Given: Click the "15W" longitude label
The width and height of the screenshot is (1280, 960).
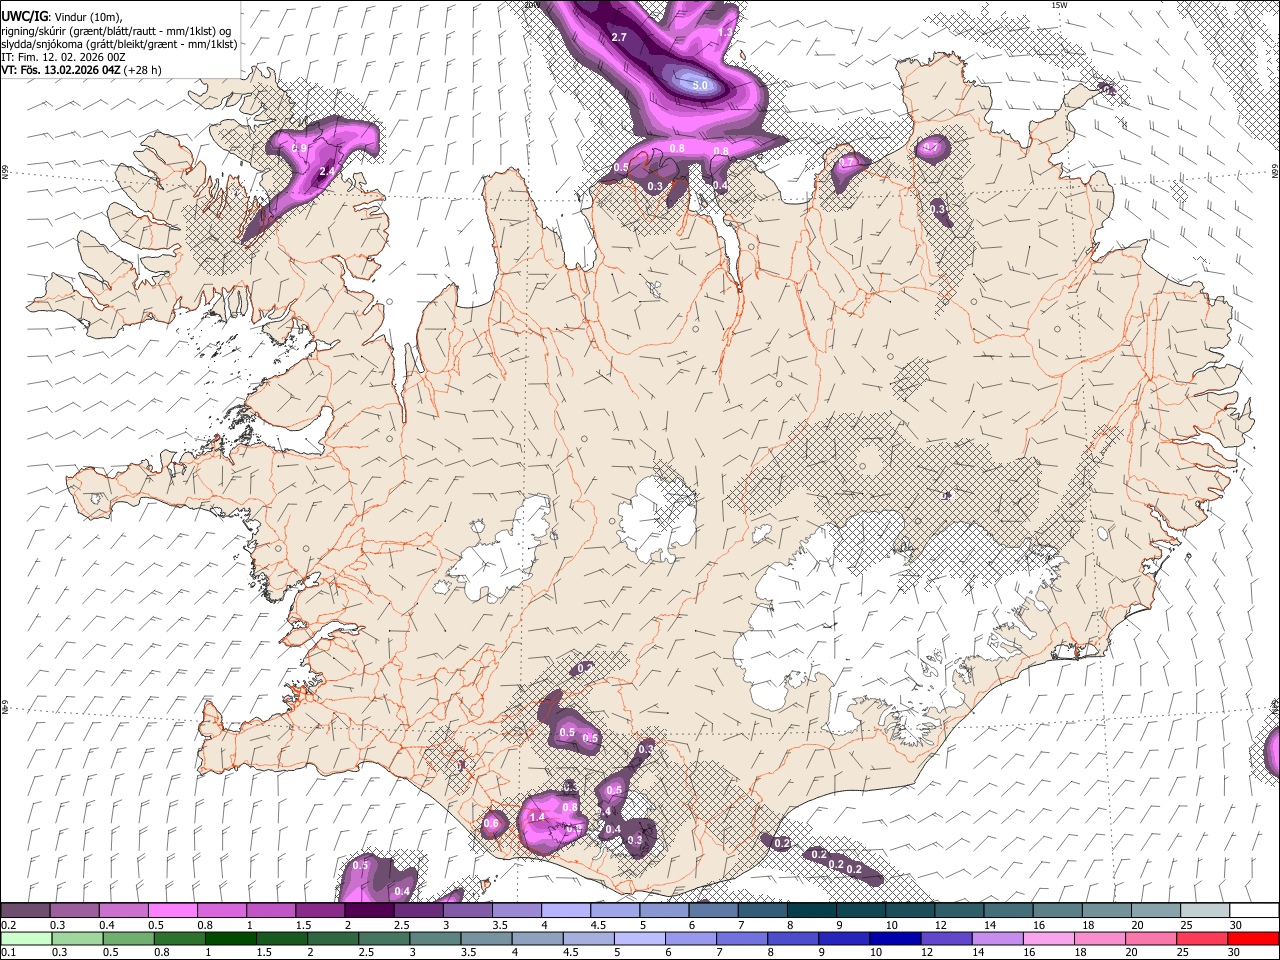Looking at the screenshot, I should click(x=1059, y=5).
